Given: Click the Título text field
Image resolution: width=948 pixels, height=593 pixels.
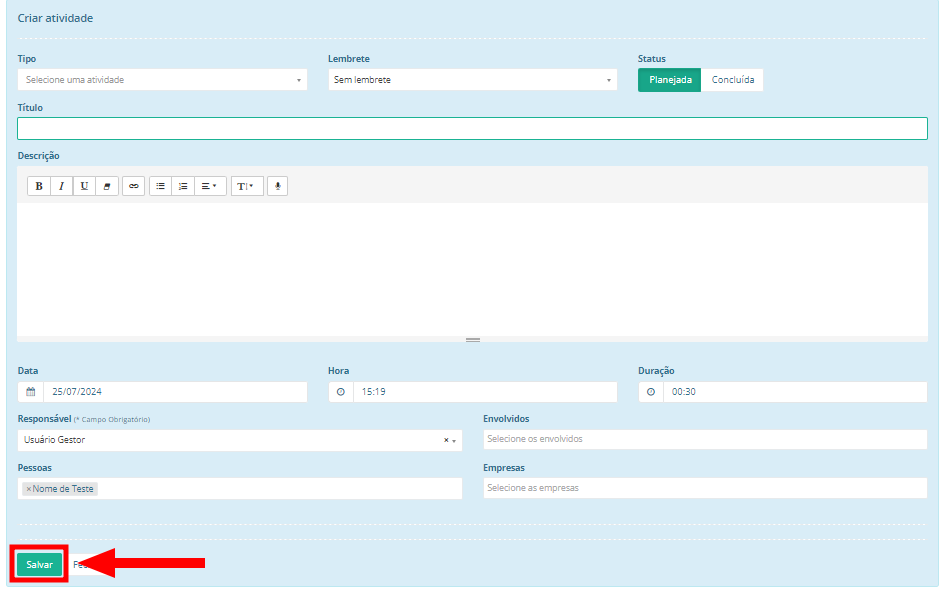Looking at the screenshot, I should 472,129.
